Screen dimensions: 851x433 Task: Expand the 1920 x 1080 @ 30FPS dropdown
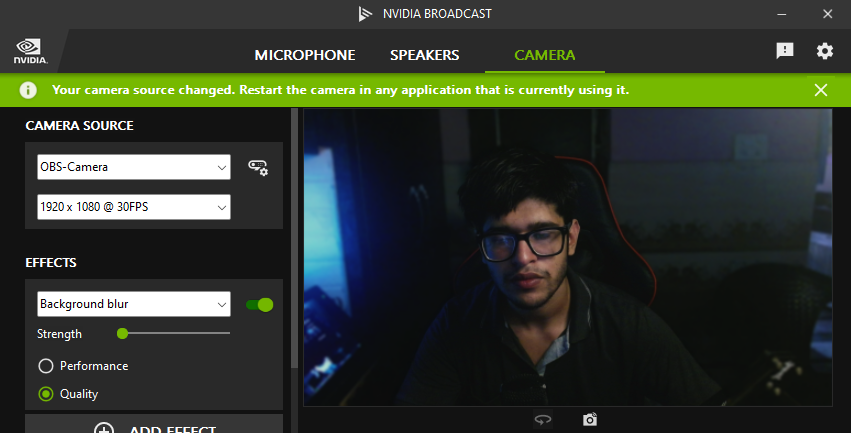(134, 207)
